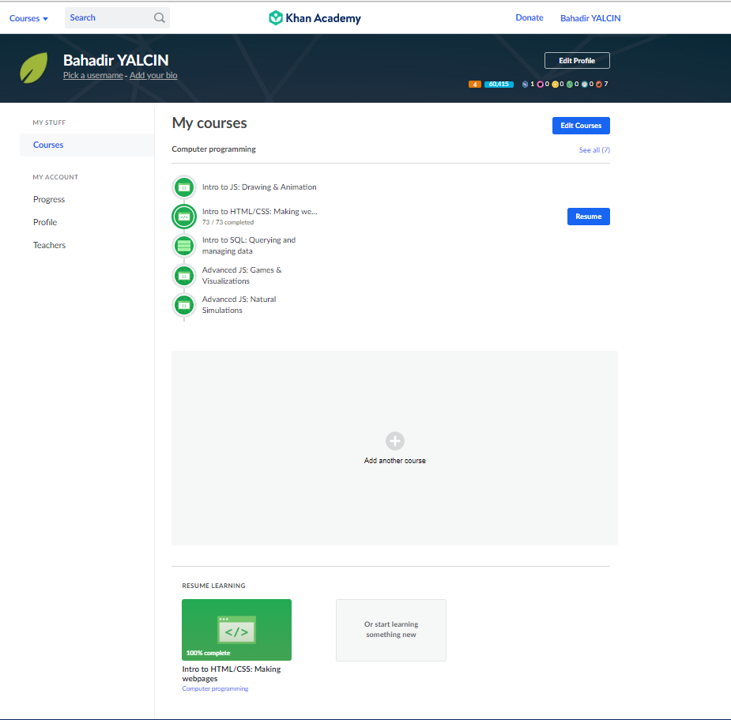
Task: Open Profile in the sidebar
Action: pos(45,222)
